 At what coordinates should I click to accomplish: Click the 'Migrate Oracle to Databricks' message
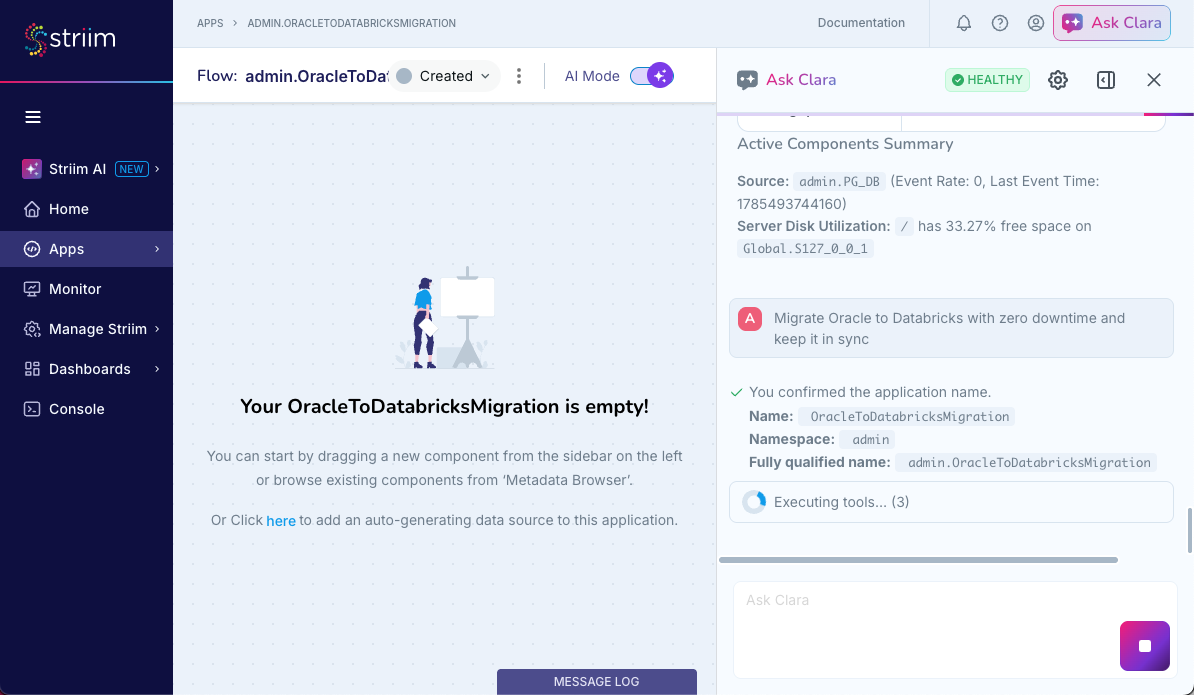coord(950,329)
